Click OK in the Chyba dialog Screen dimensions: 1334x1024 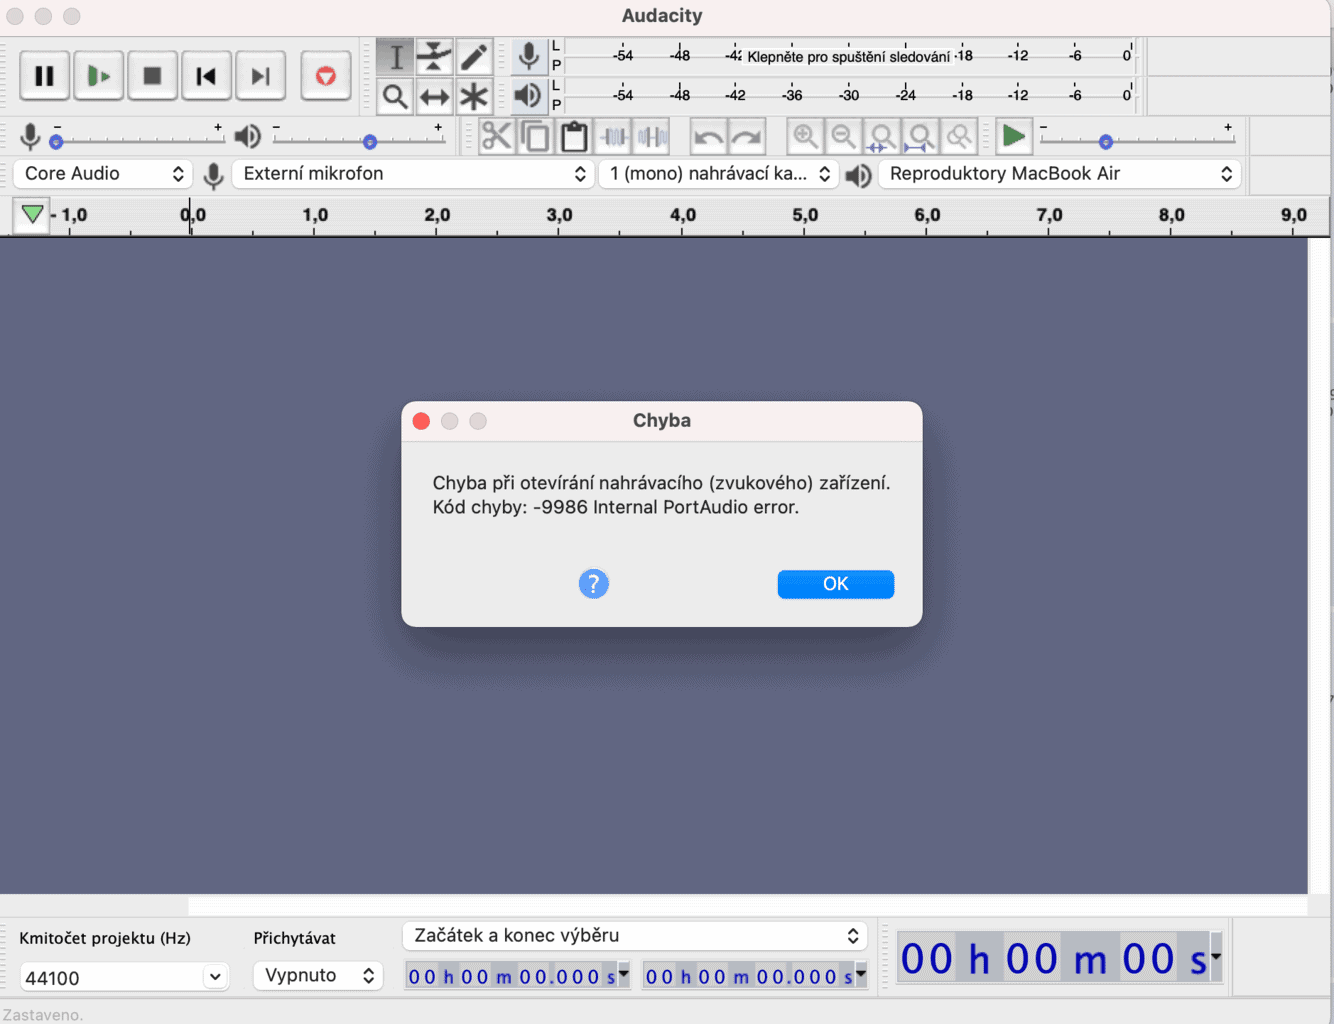pos(836,584)
